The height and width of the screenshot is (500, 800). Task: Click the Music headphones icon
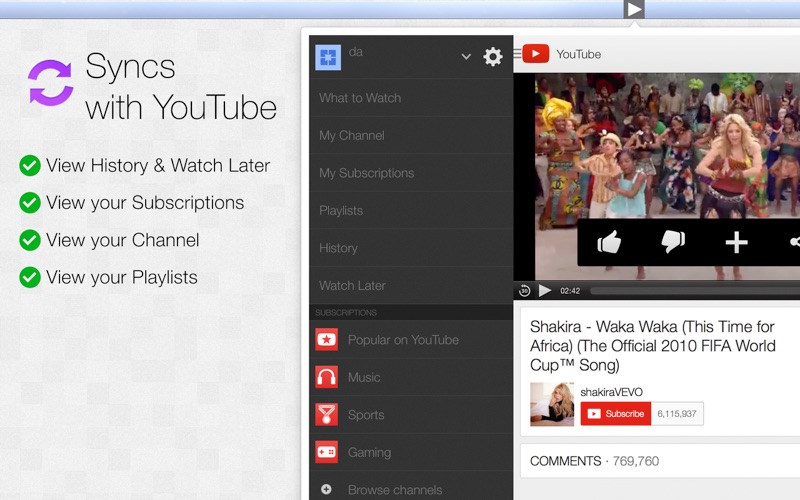tap(327, 377)
